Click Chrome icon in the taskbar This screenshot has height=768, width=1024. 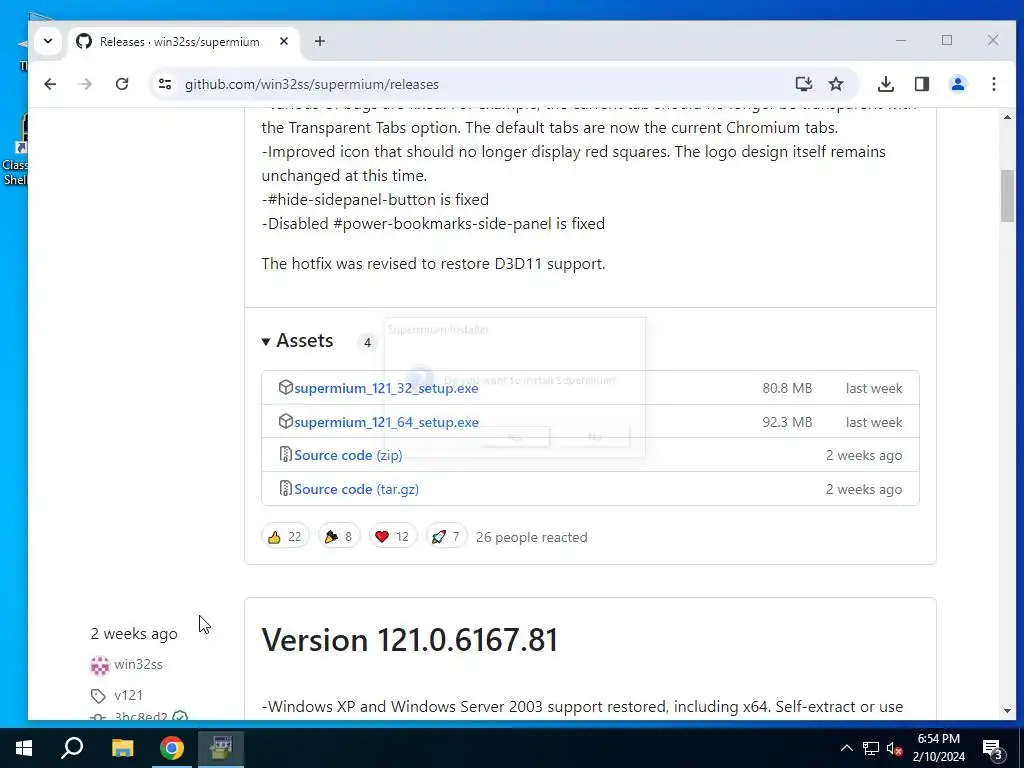(171, 748)
